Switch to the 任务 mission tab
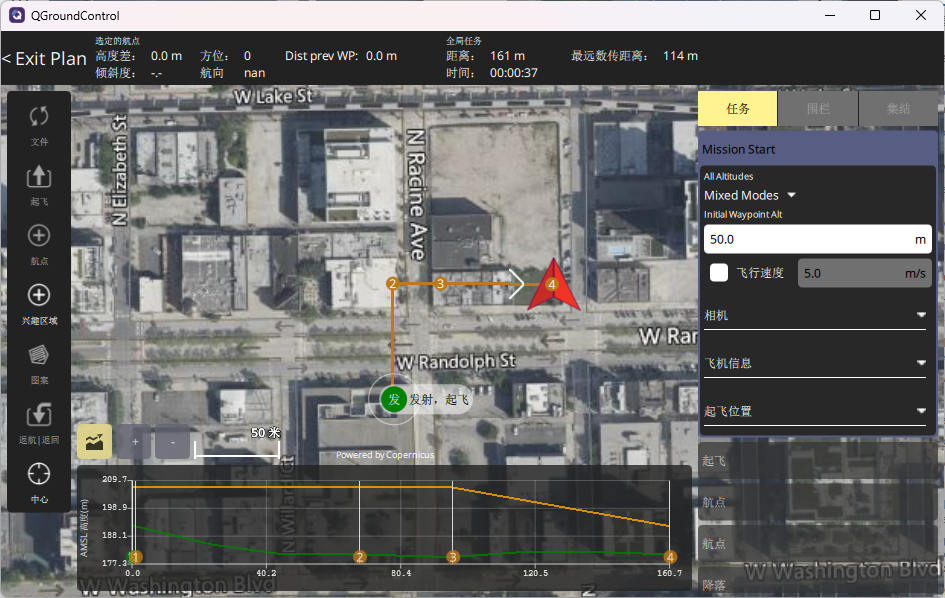Image resolution: width=945 pixels, height=598 pixels. 738,109
